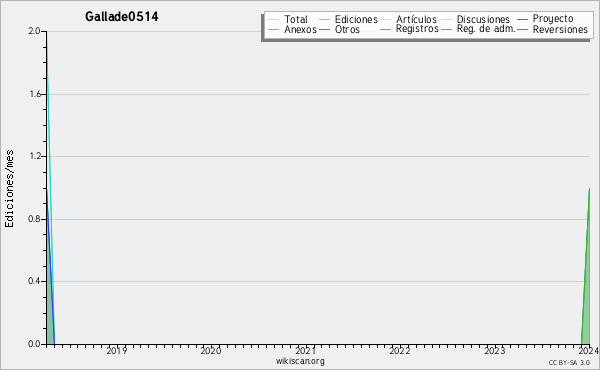Click the green Ediciones color line swatch
Screen dimensions: 600x370
coord(324,20)
